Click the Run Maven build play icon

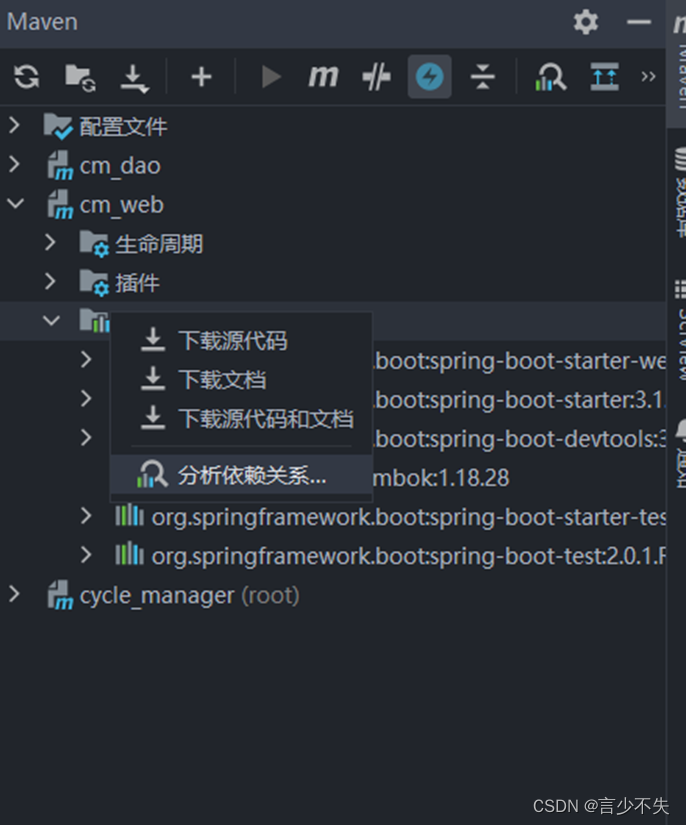pos(271,77)
